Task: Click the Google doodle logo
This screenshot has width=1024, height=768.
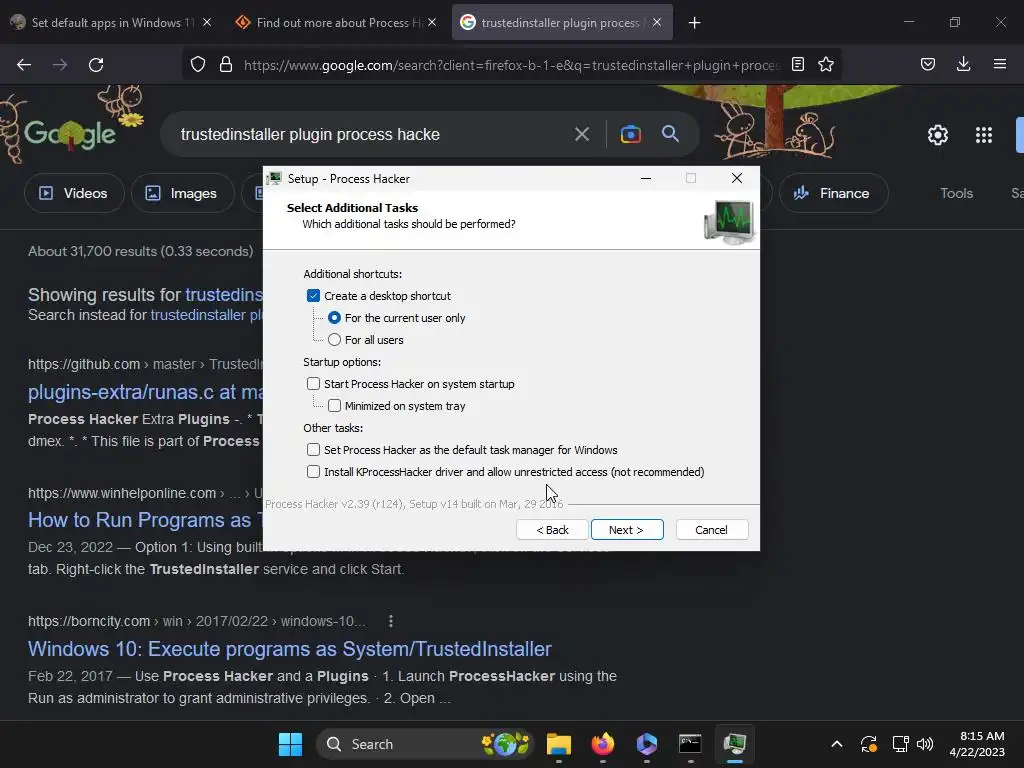Action: [71, 134]
